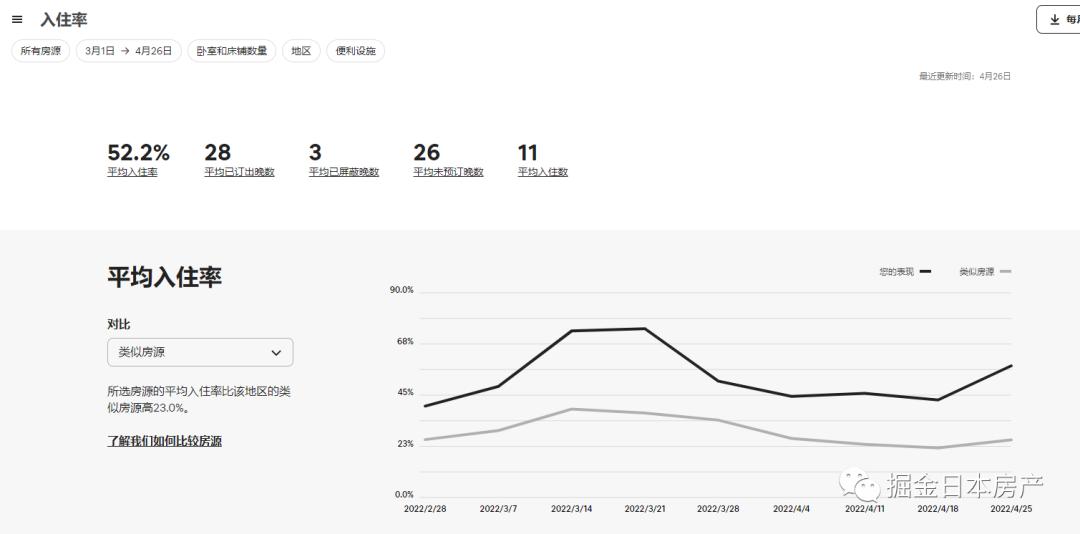This screenshot has height=534, width=1080.
Task: Select the 平均入住数 metric
Action: pos(542,172)
